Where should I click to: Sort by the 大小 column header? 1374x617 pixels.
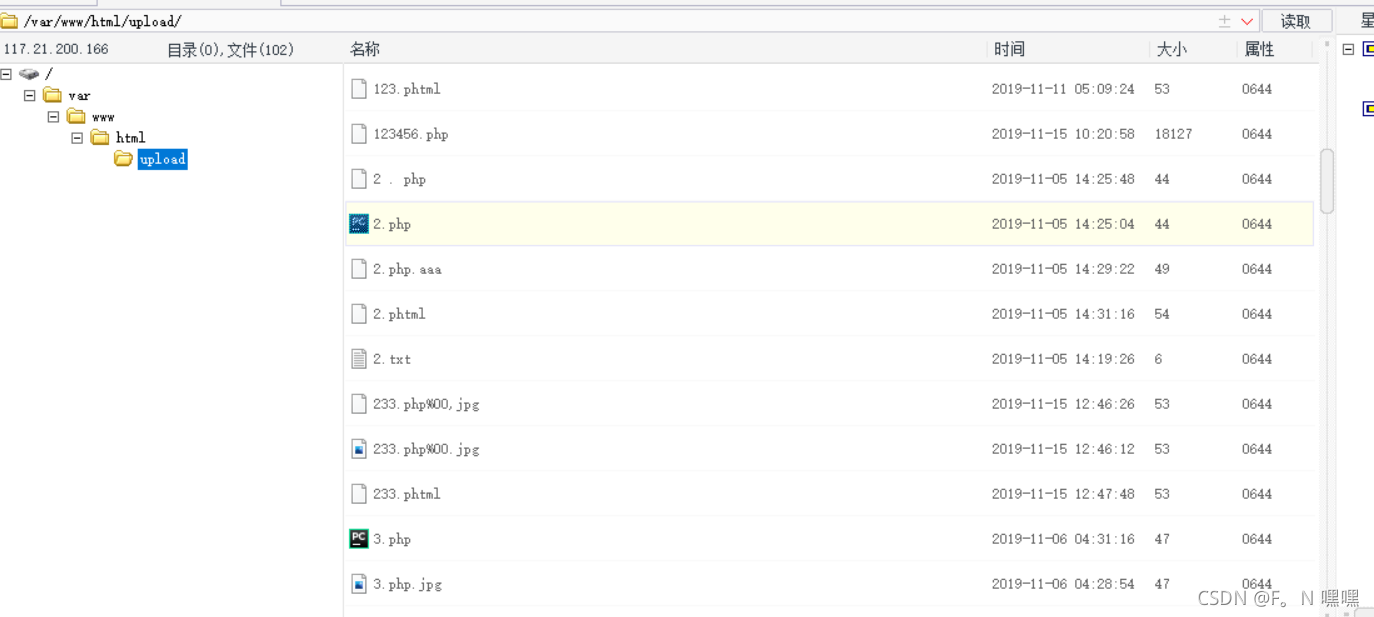(1171, 49)
